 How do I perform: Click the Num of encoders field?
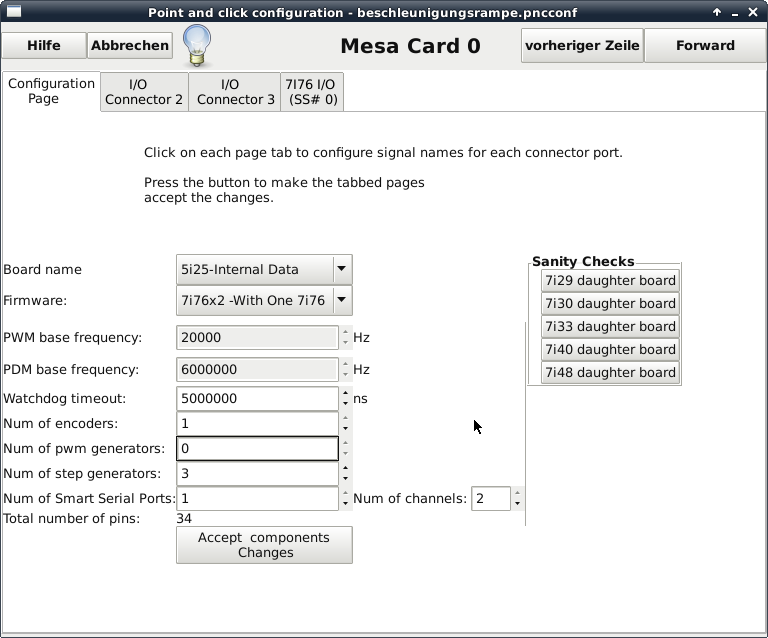(257, 424)
